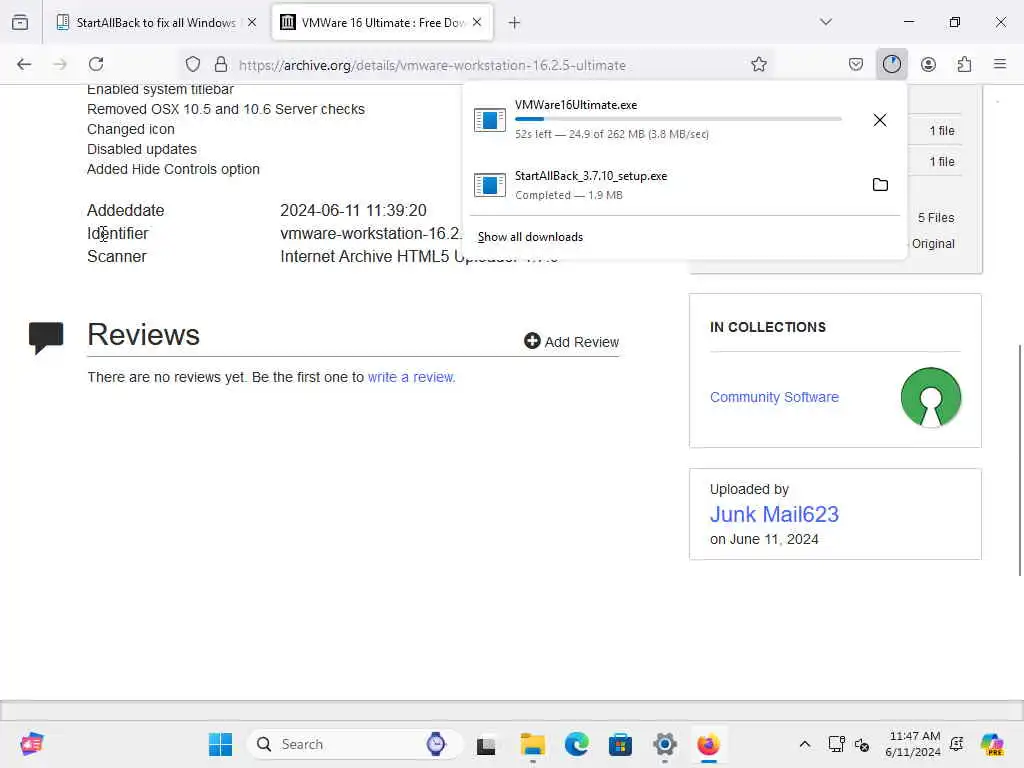Open tracking protection shield icon

click(193, 64)
